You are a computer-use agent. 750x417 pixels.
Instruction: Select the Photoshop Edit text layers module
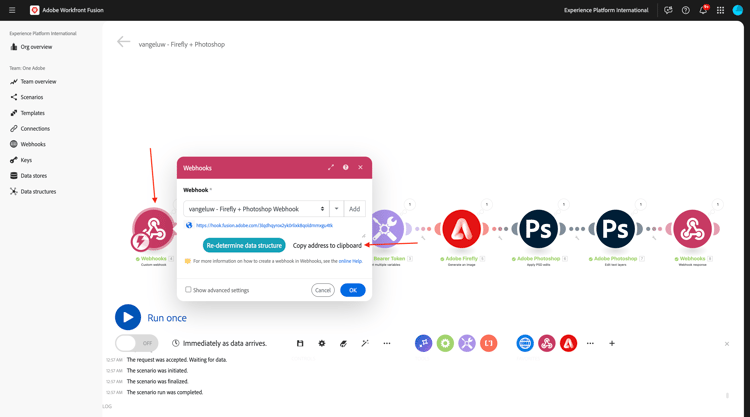pos(615,229)
